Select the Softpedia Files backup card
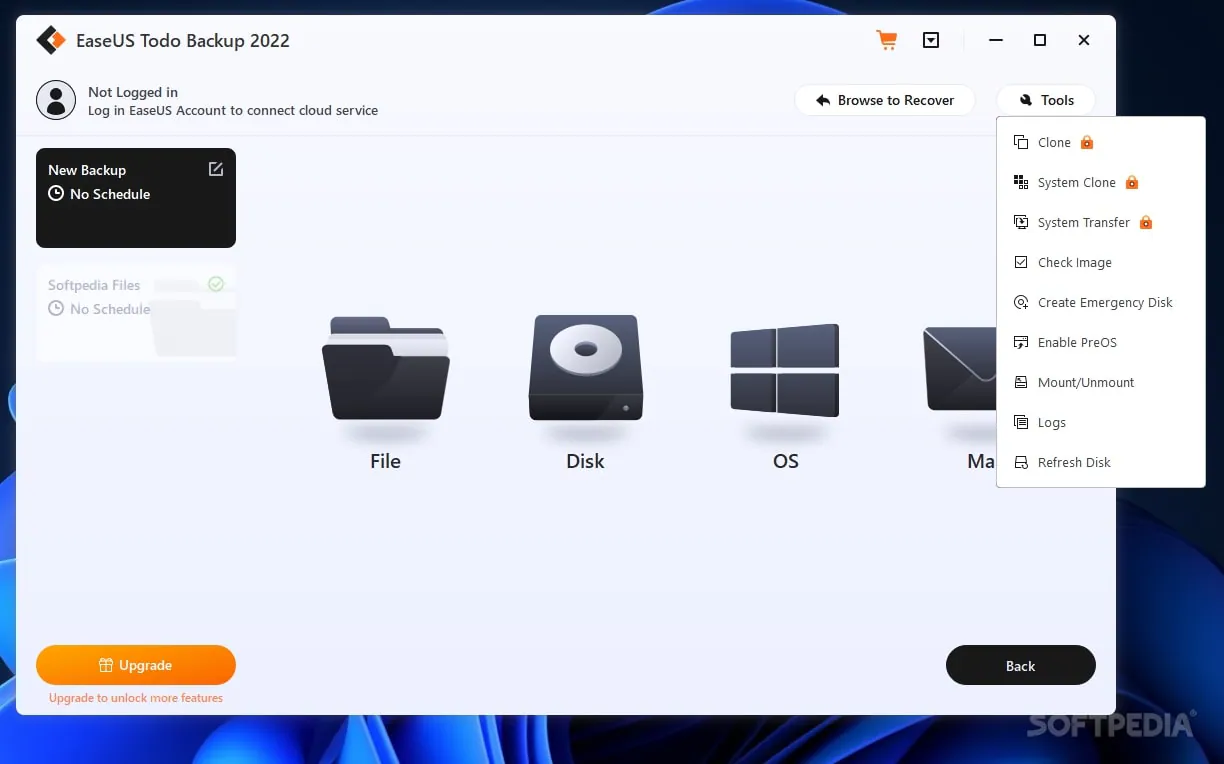The height and width of the screenshot is (764, 1224). pos(136,312)
